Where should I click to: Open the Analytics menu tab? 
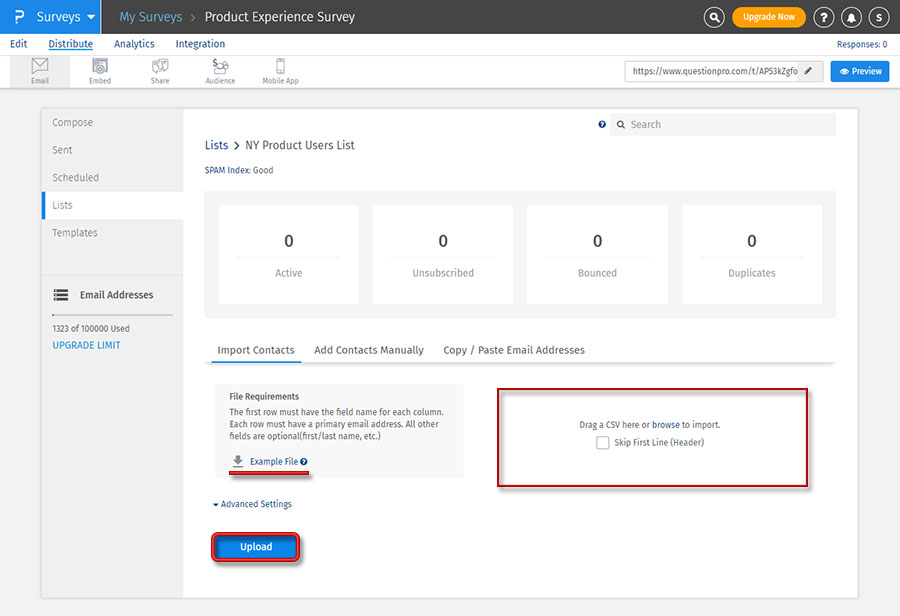pos(134,44)
